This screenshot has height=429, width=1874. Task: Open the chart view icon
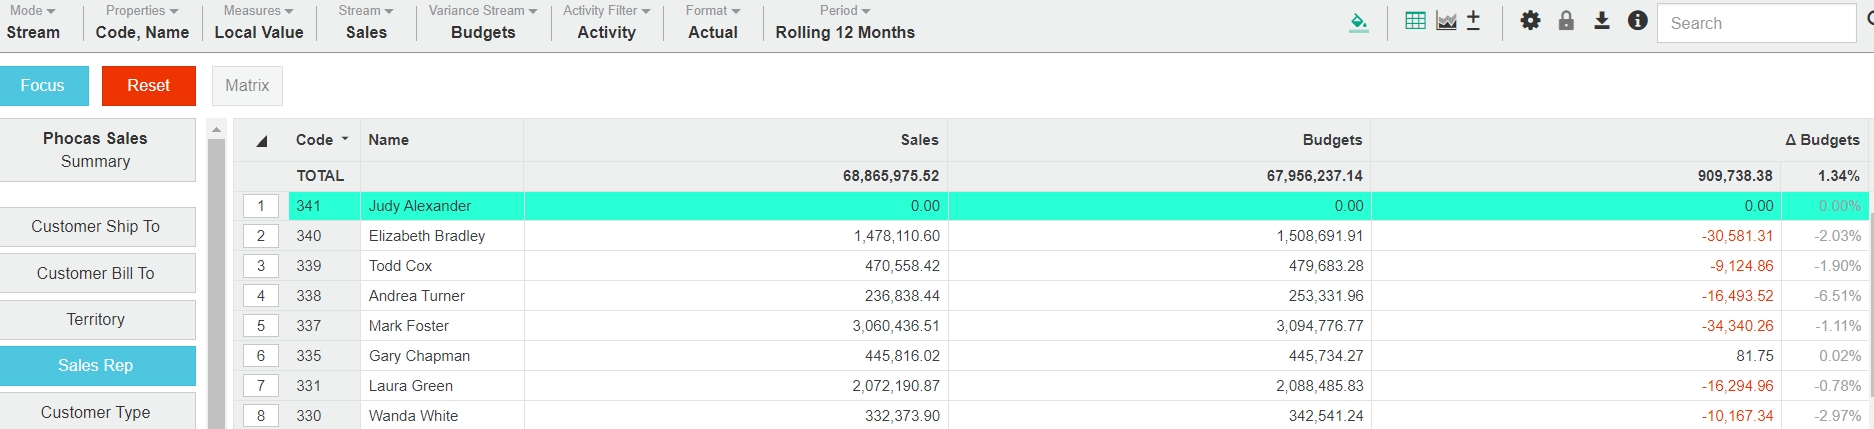(x=1446, y=21)
